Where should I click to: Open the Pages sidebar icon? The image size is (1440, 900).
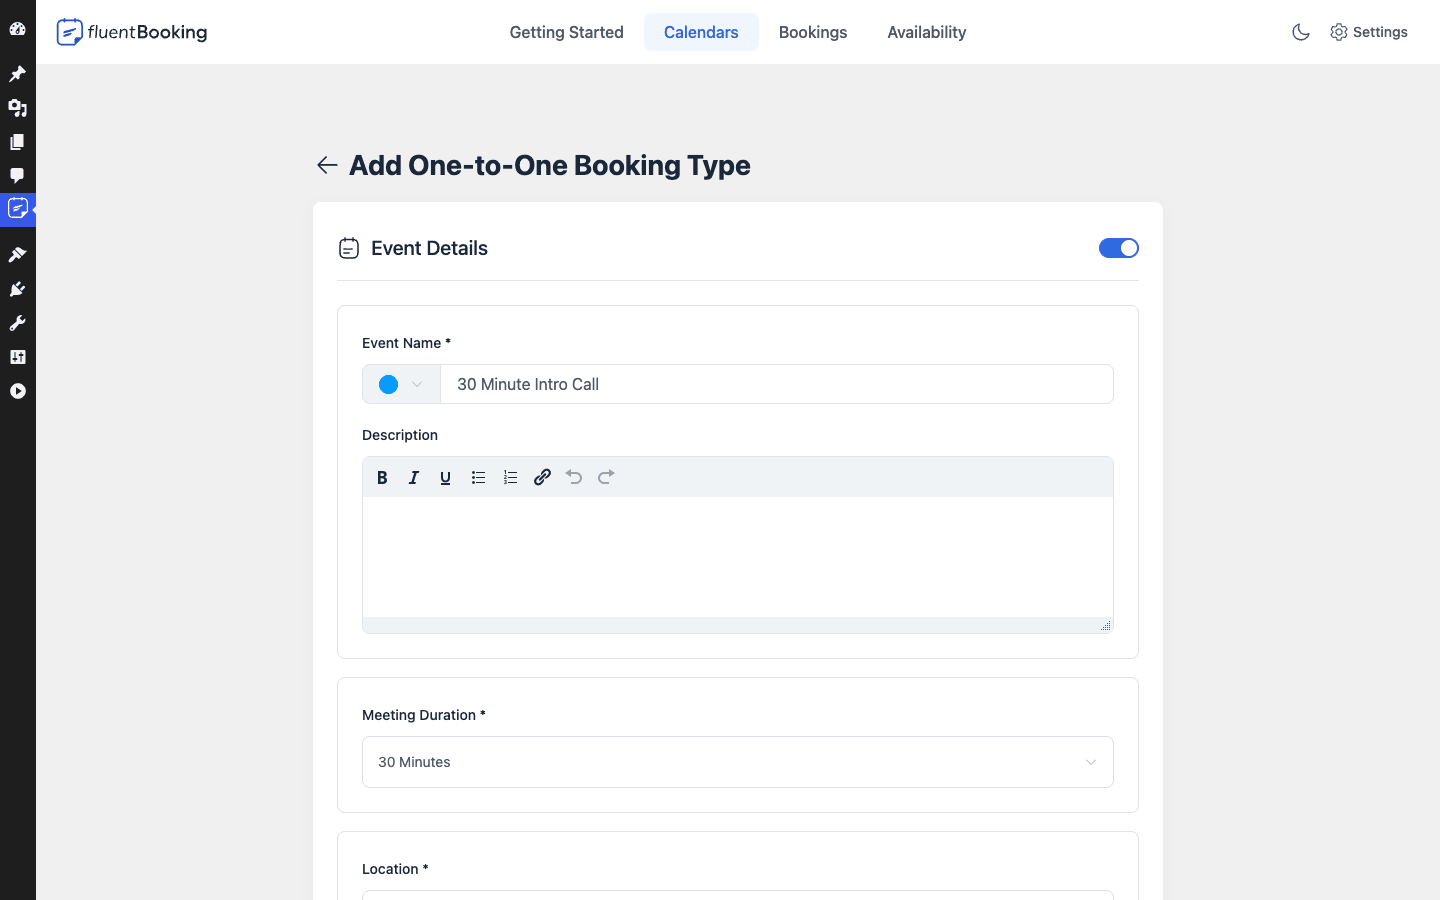point(17,142)
